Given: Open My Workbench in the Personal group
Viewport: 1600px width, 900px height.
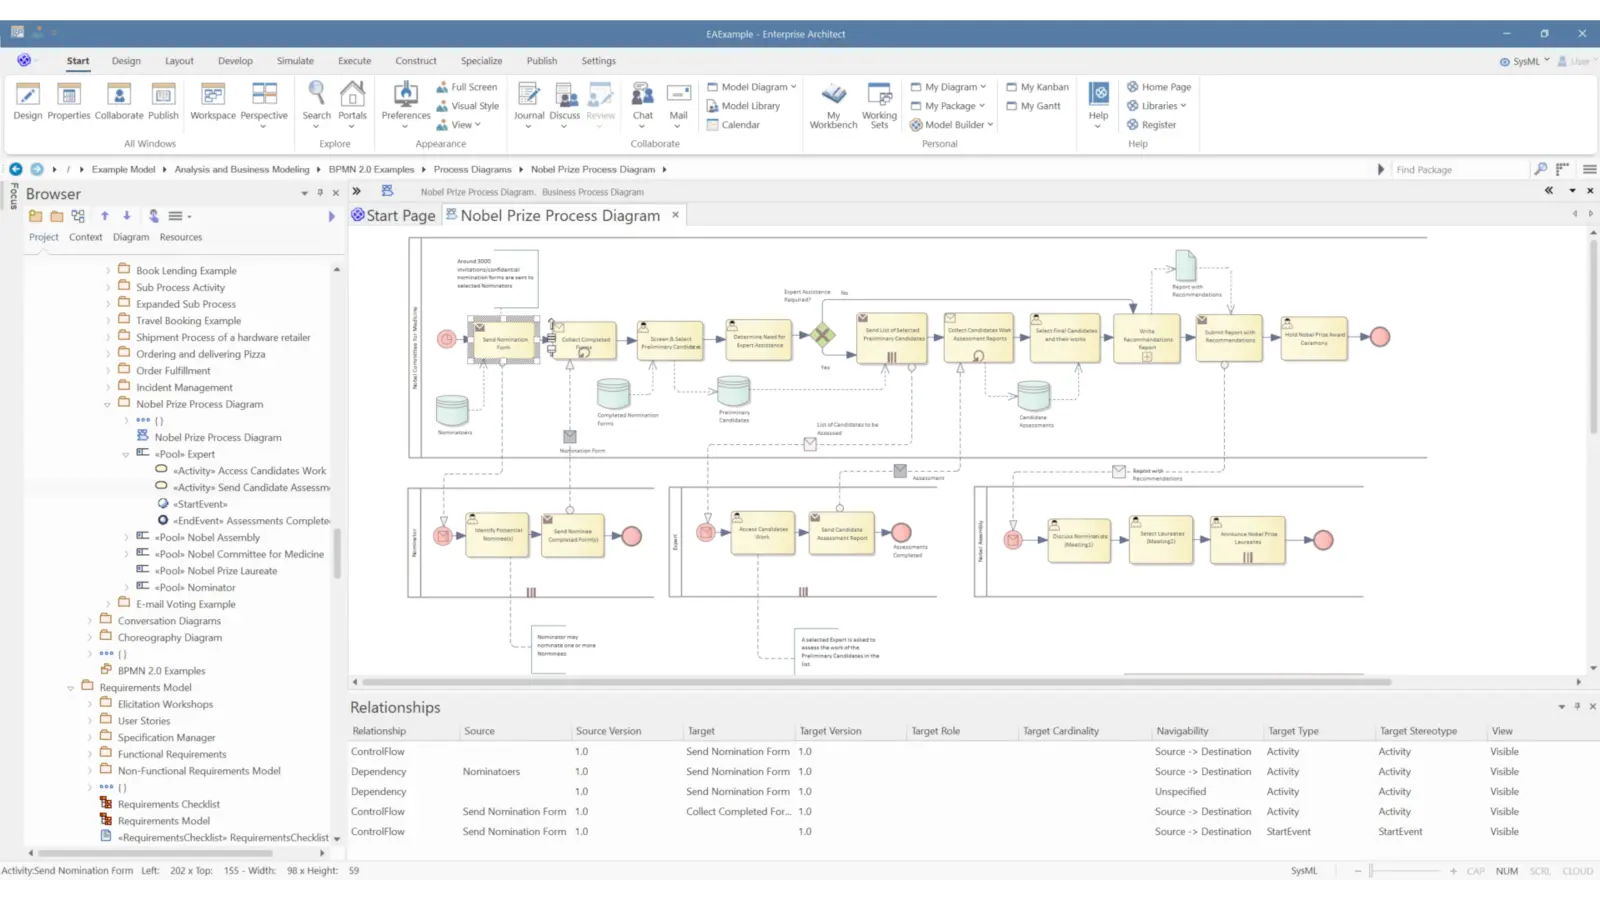Looking at the screenshot, I should click(x=833, y=104).
